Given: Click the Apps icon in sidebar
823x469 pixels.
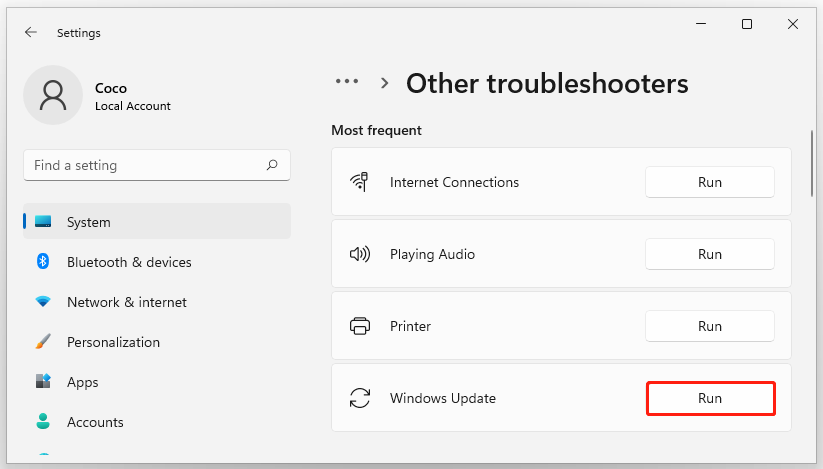Looking at the screenshot, I should tap(43, 381).
